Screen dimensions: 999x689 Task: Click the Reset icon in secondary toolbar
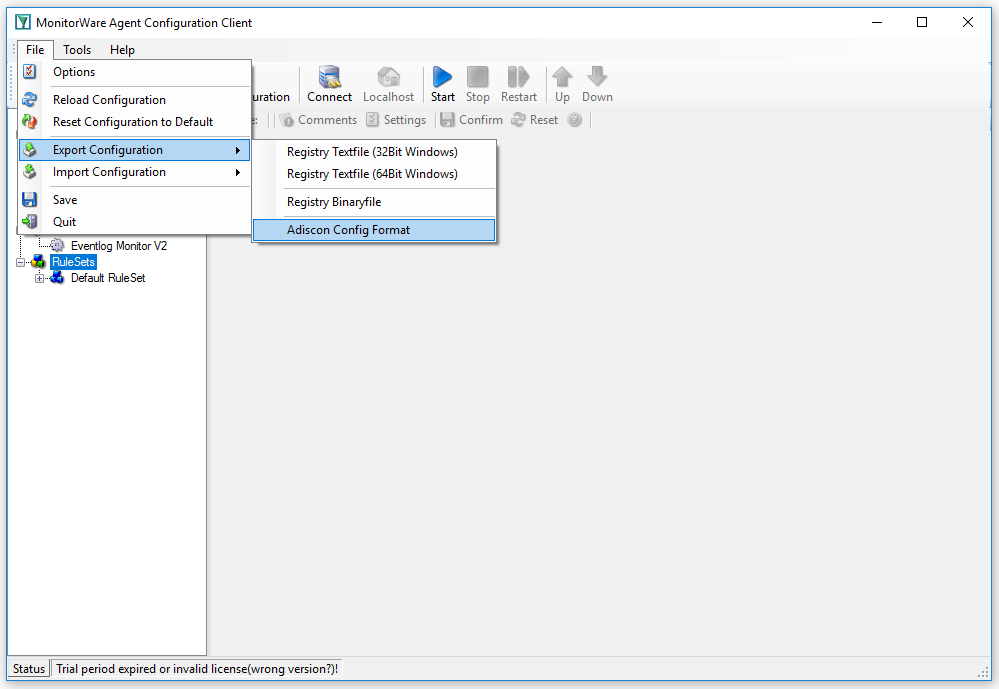click(x=519, y=120)
